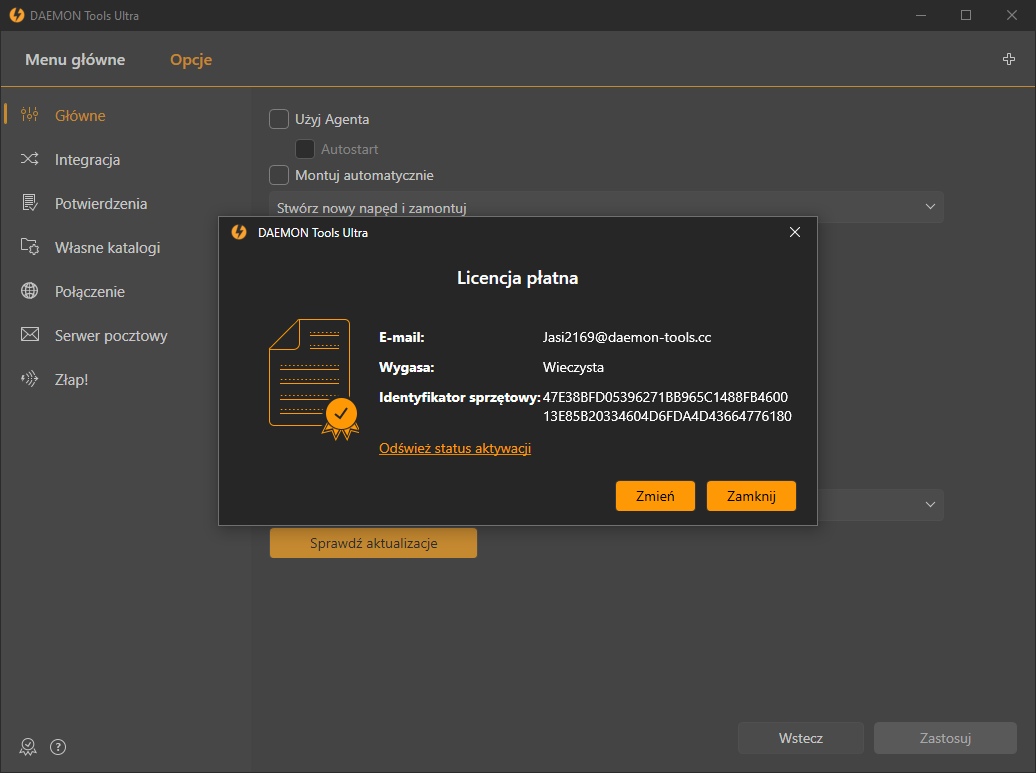Click the Zmień button
This screenshot has height=773, width=1036.
click(655, 496)
